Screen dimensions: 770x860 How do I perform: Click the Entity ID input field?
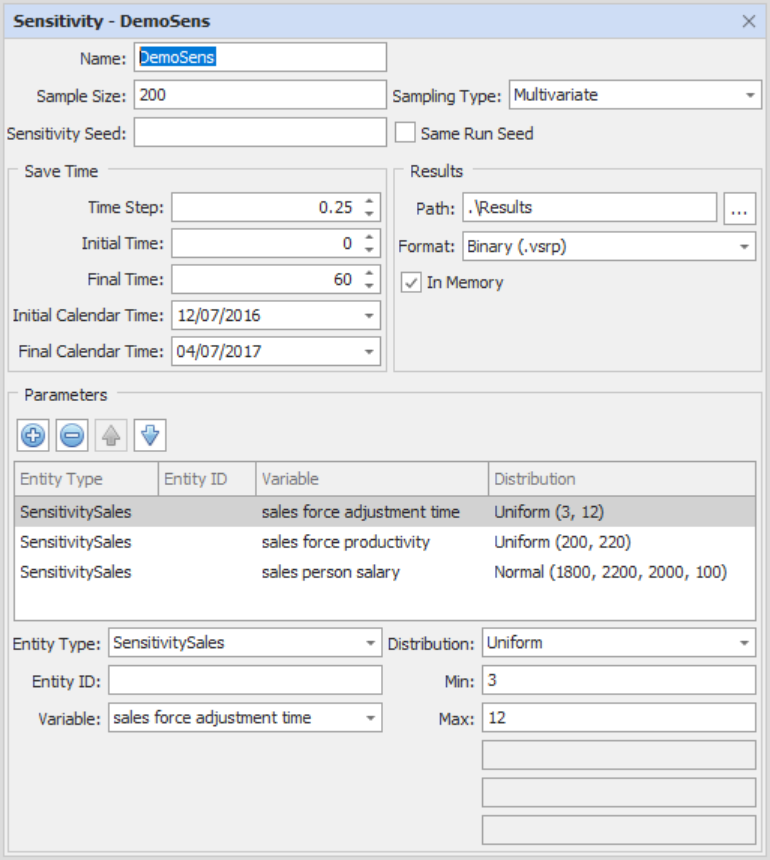245,681
